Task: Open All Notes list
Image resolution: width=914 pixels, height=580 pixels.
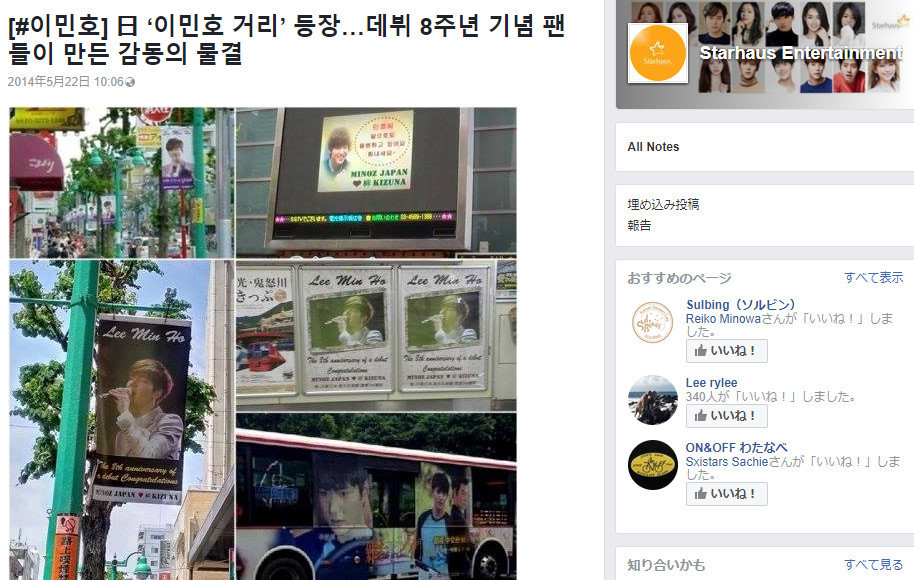Action: (653, 147)
